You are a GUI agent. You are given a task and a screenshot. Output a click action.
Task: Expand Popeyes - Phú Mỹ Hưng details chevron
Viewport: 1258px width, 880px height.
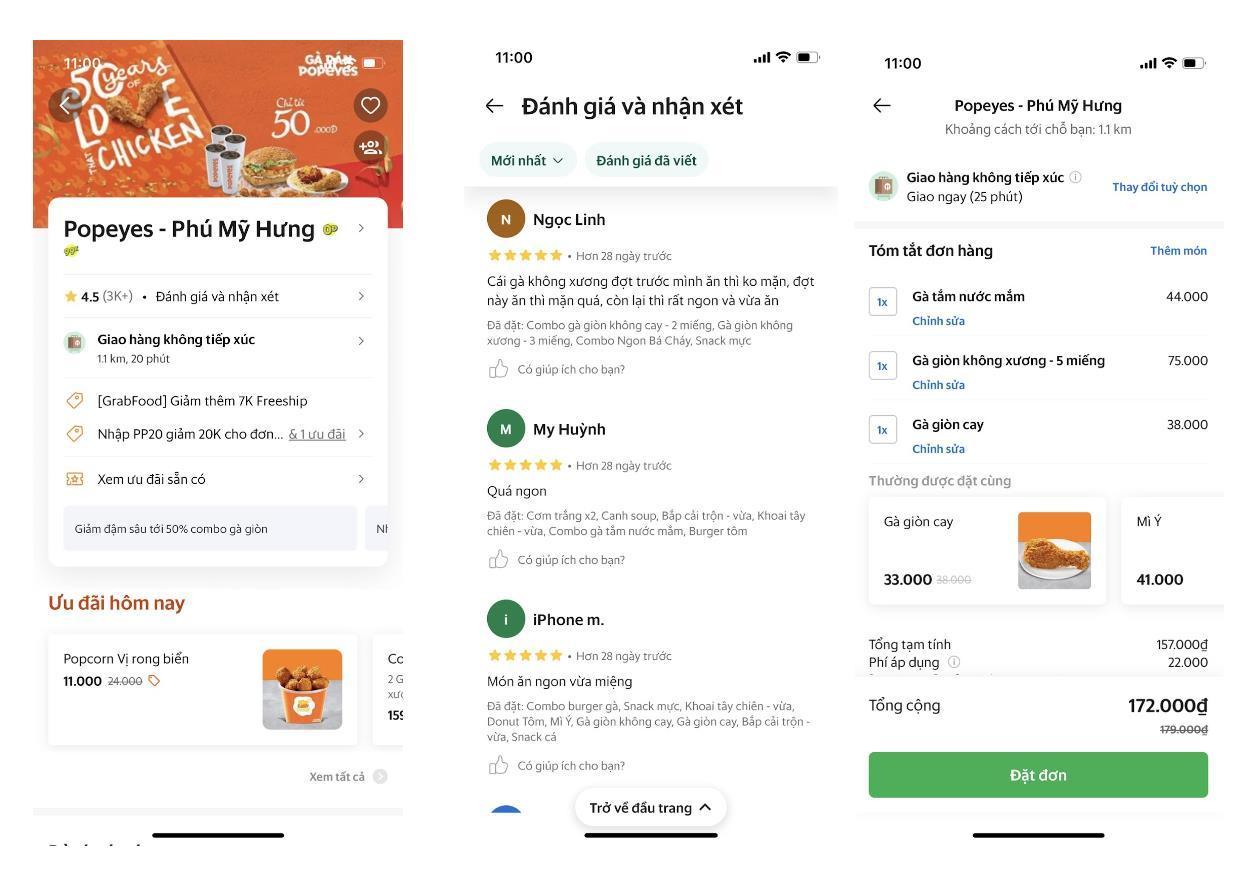361,228
